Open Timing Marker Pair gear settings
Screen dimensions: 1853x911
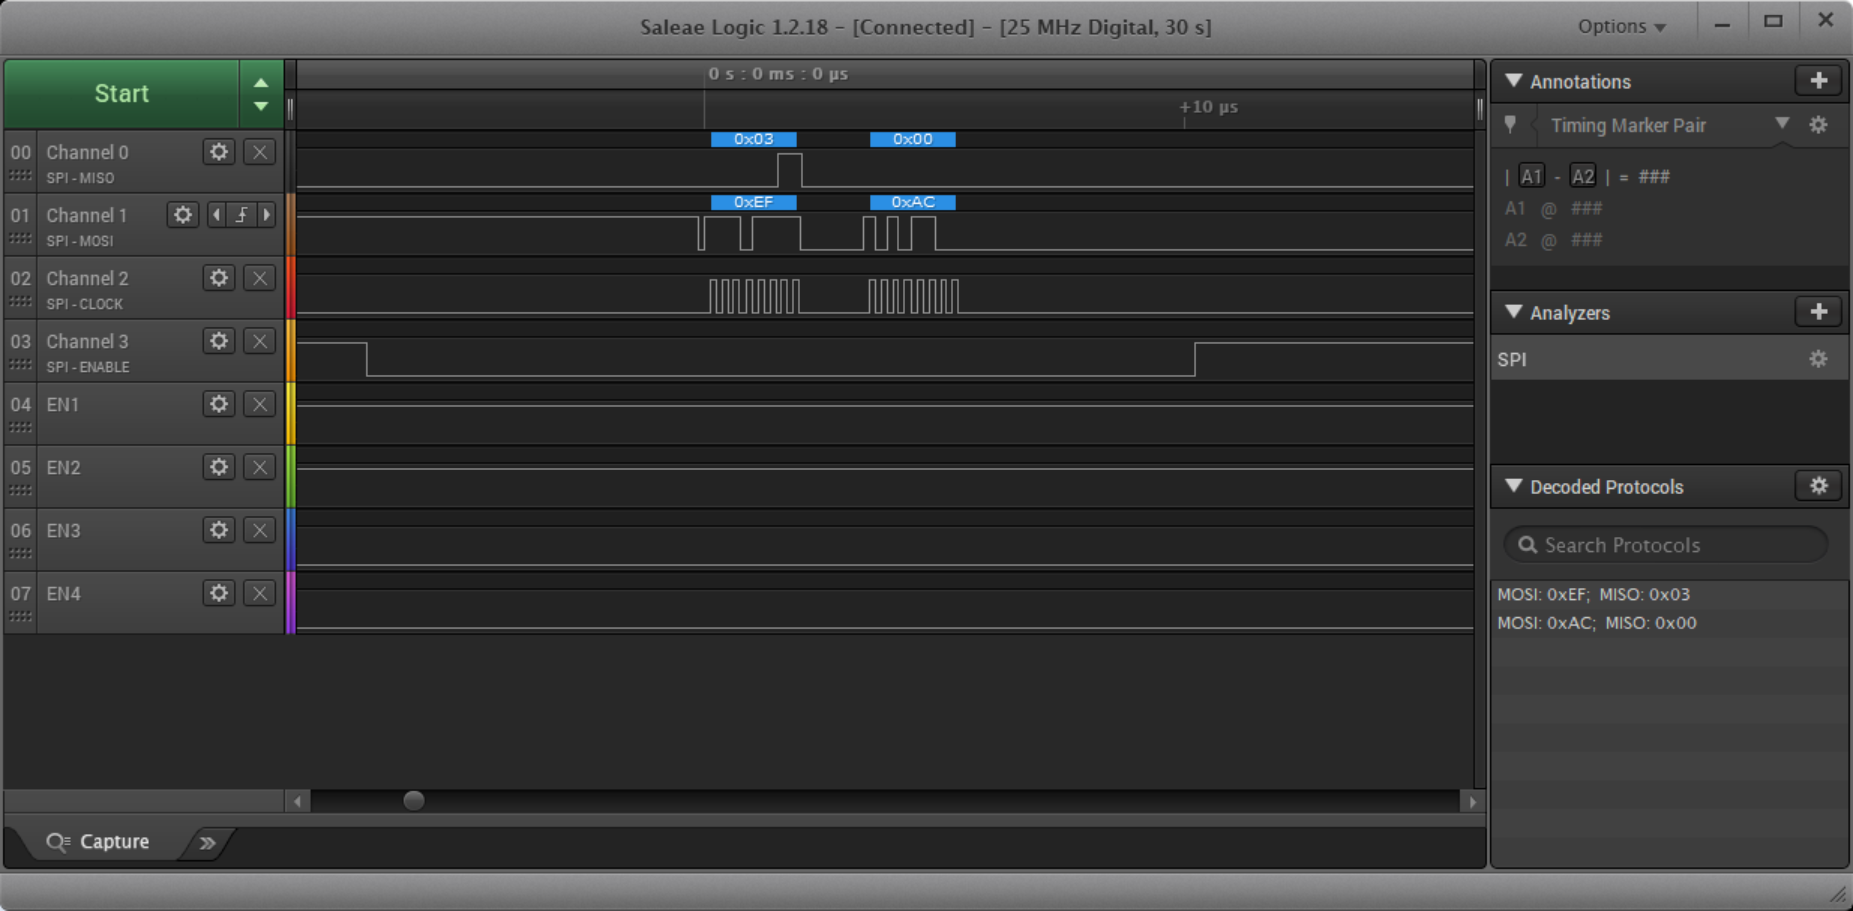1818,125
